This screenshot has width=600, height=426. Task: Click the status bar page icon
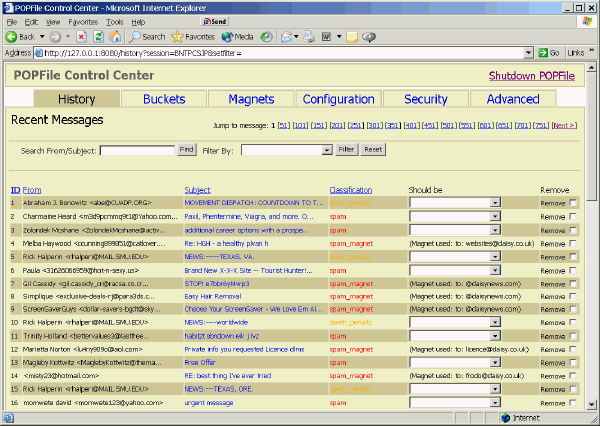point(8,418)
